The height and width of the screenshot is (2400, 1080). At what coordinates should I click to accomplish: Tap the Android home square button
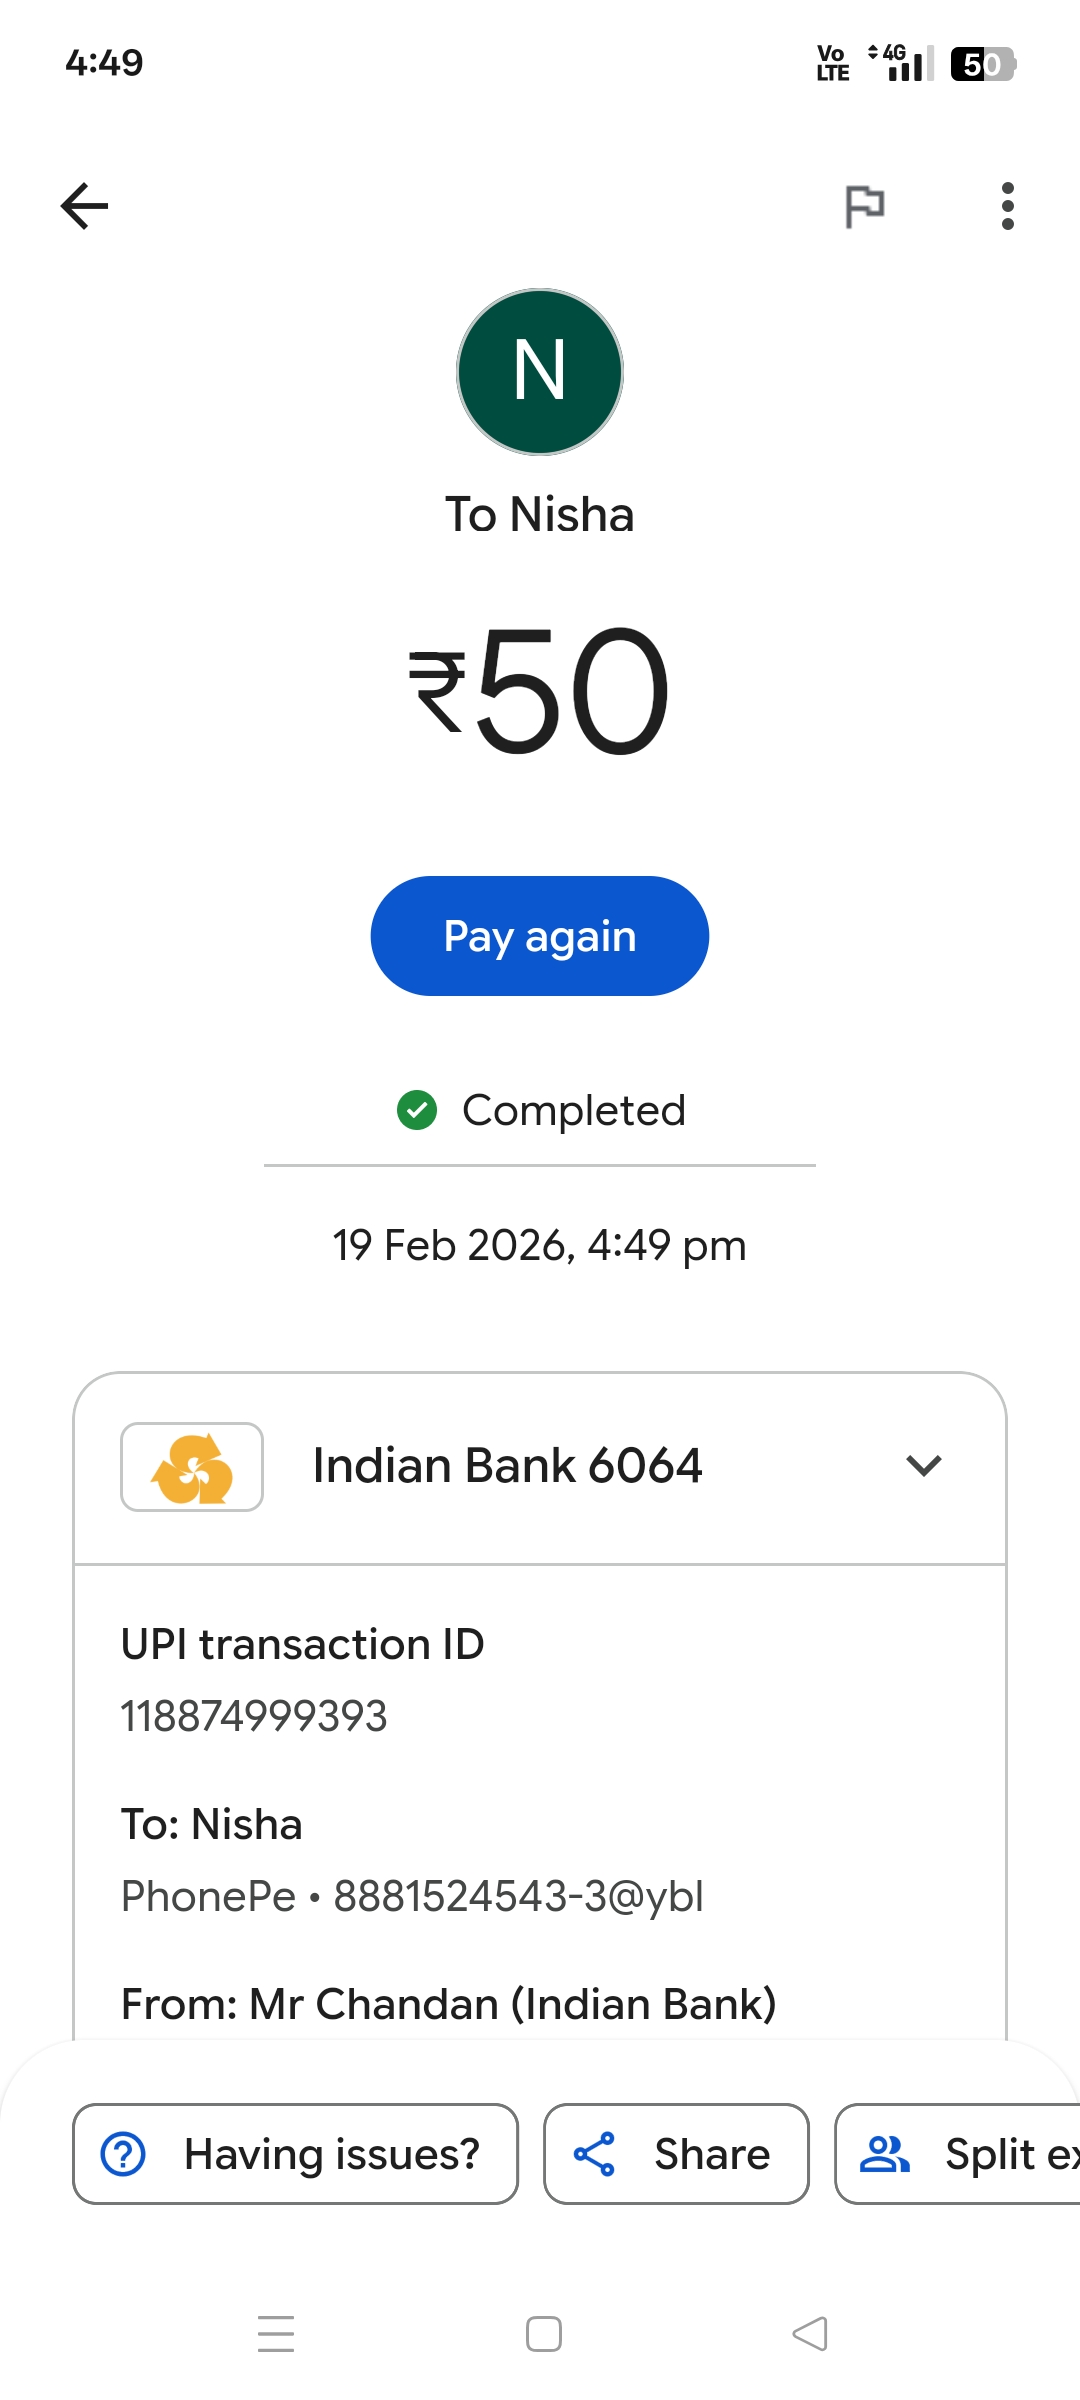544,2334
